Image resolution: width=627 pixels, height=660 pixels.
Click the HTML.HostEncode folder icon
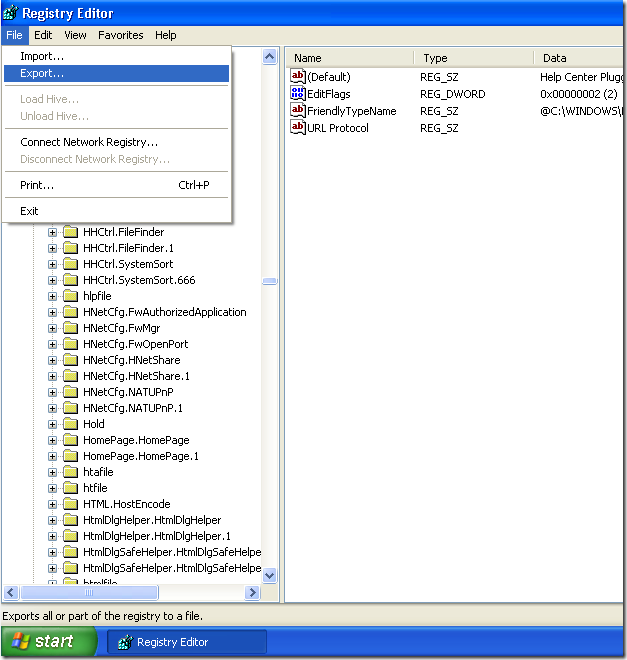point(70,504)
